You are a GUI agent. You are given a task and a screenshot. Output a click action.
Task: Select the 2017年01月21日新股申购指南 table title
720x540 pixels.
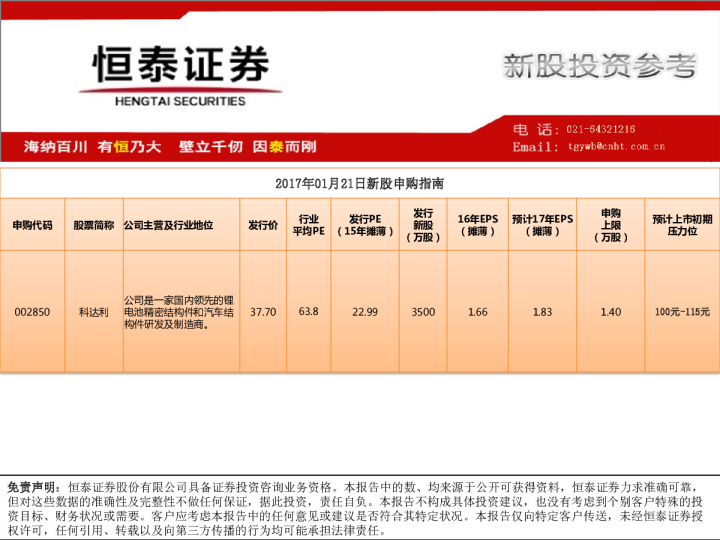tap(359, 184)
